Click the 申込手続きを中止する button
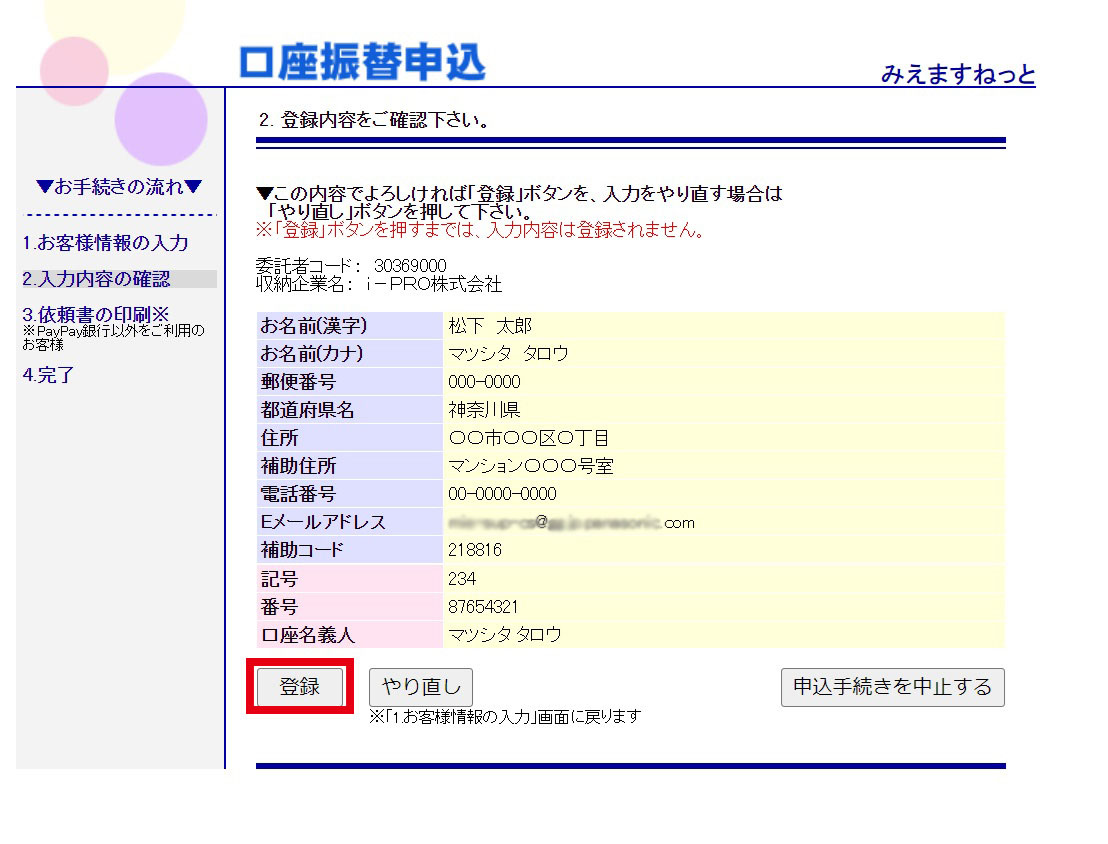Image resolution: width=1108 pixels, height=844 pixels. click(892, 687)
